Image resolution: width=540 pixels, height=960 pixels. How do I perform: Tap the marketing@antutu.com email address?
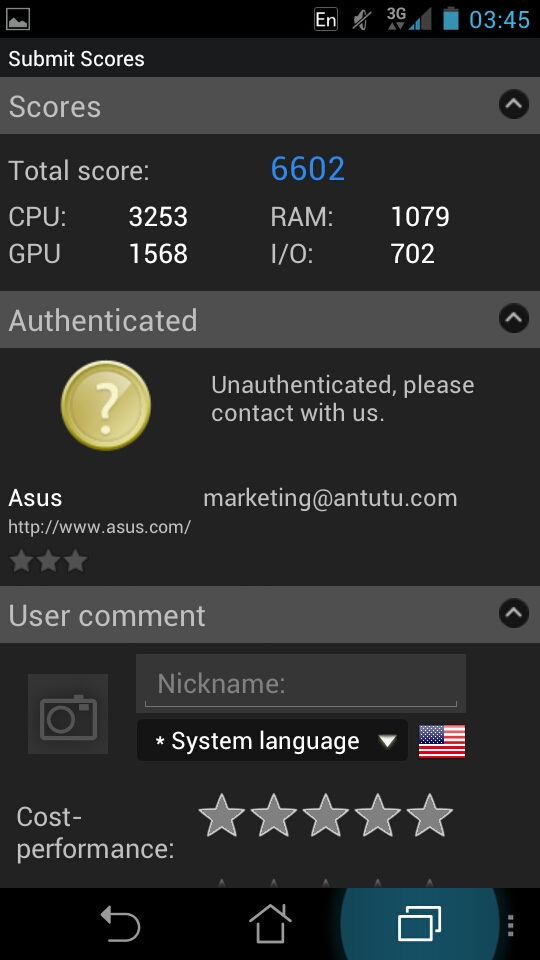pyautogui.click(x=330, y=498)
